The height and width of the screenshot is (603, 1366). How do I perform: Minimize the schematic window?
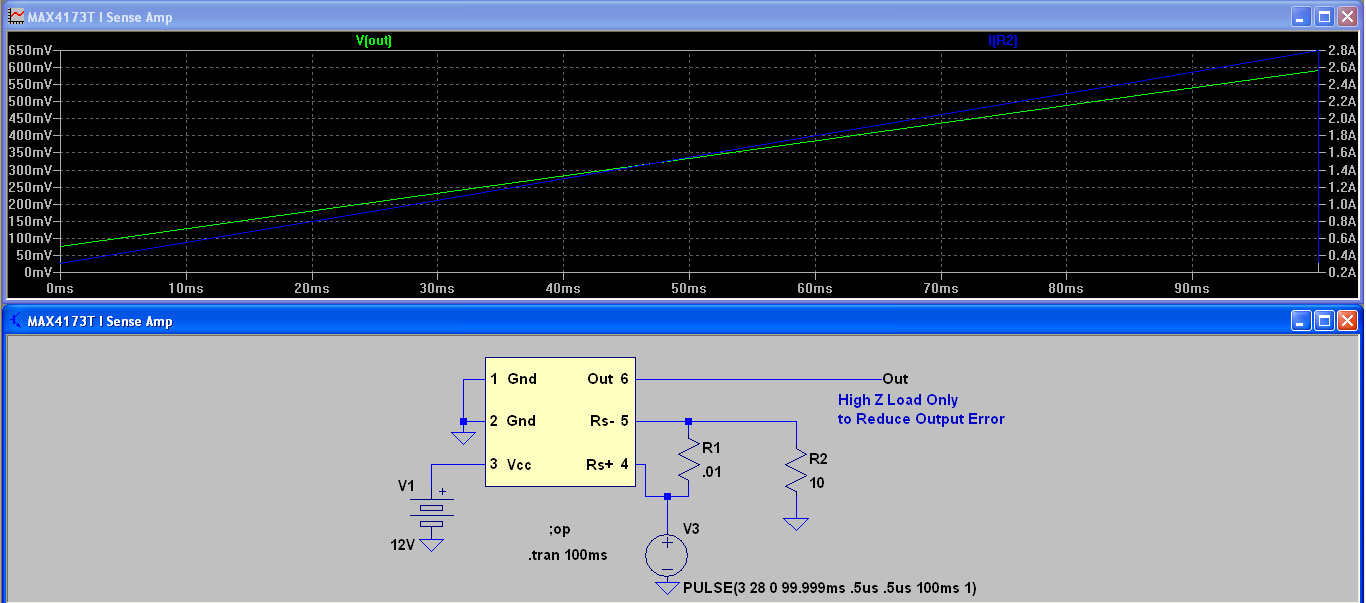tap(1301, 321)
